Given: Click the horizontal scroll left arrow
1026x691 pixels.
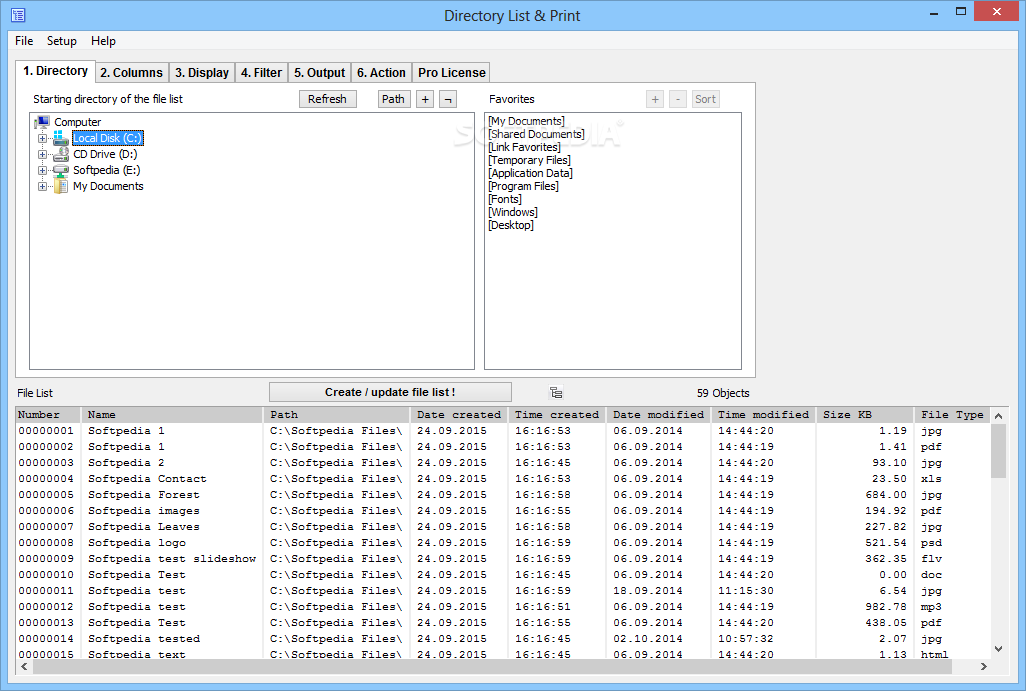Looking at the screenshot, I should point(24,666).
